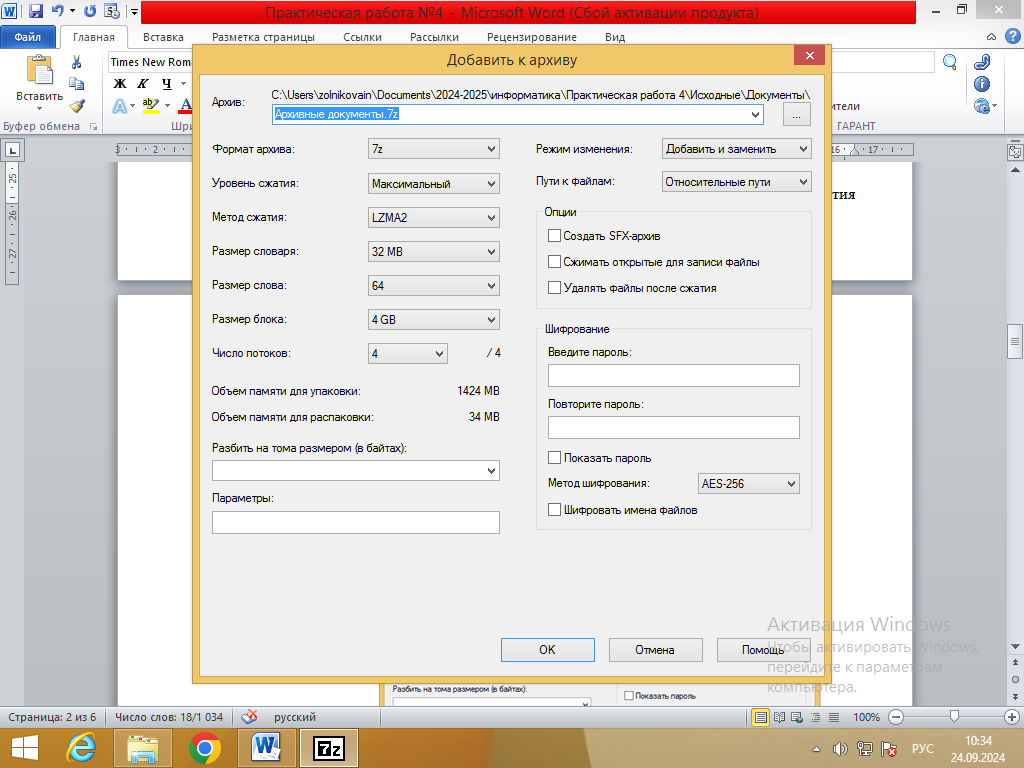Open the Вид ribbon tab
The height and width of the screenshot is (768, 1024).
[x=615, y=37]
